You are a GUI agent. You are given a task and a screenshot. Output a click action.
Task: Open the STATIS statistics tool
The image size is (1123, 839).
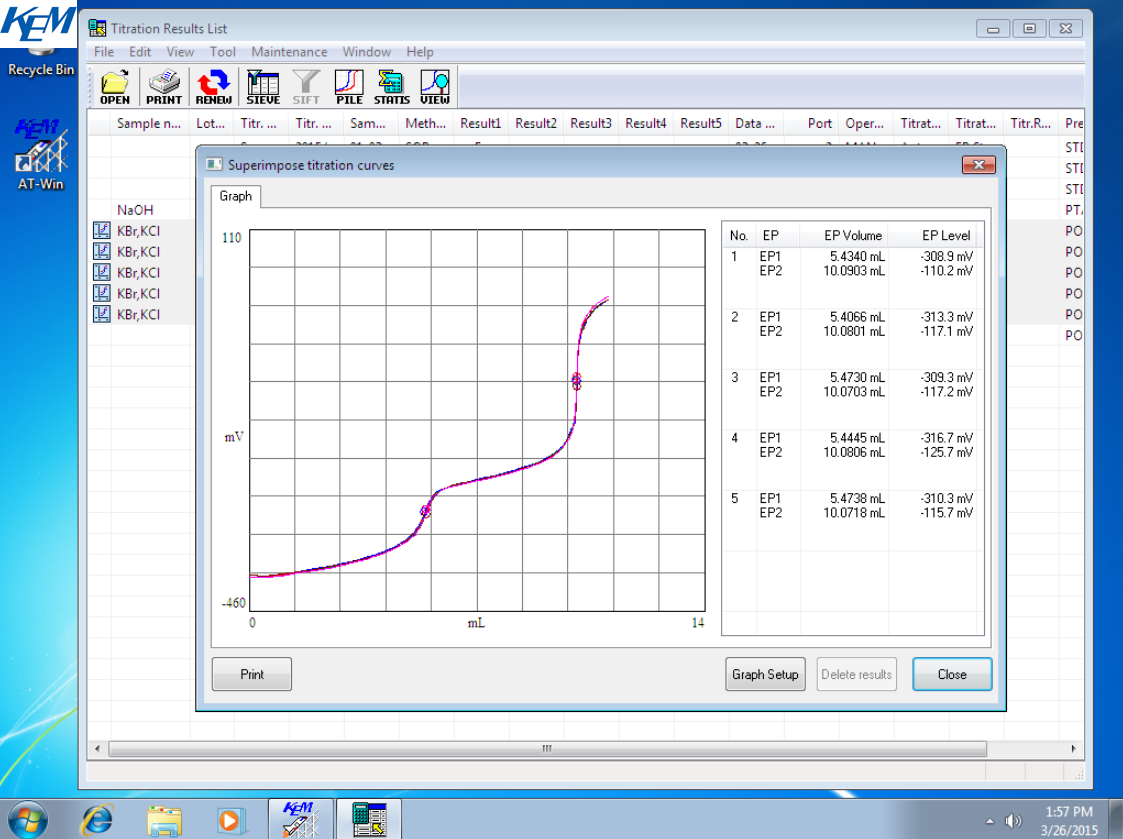coord(392,87)
